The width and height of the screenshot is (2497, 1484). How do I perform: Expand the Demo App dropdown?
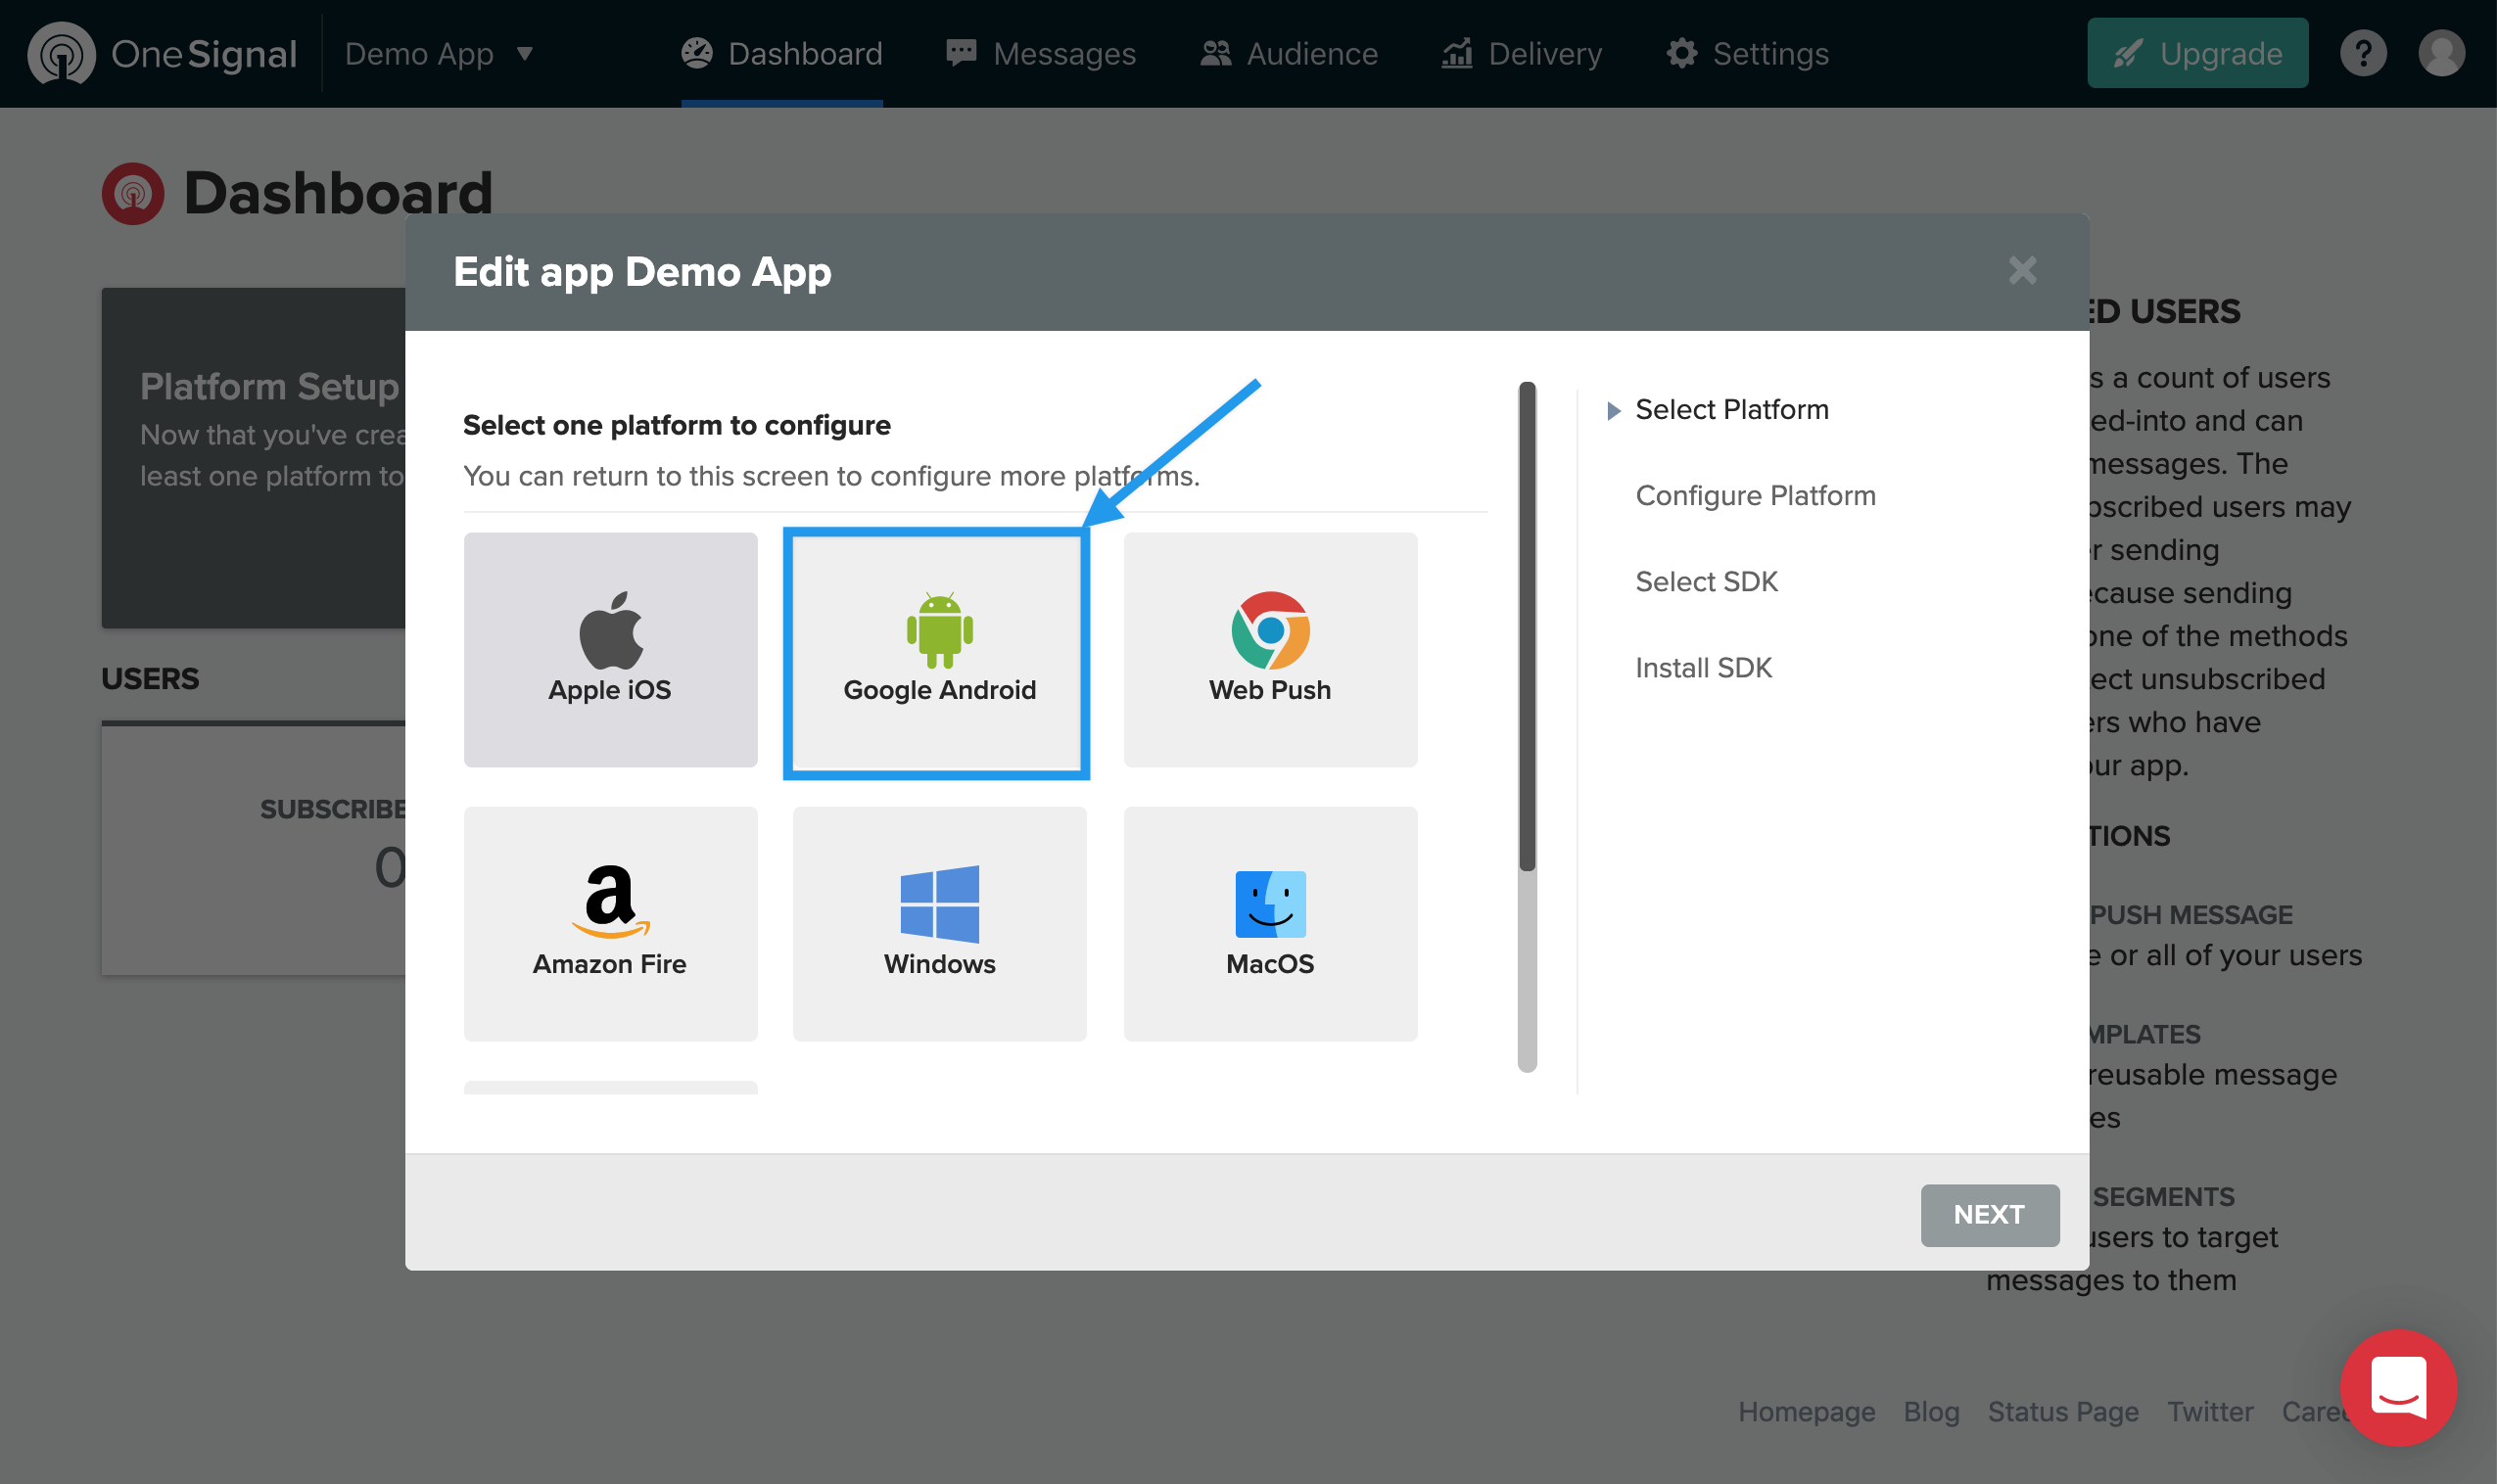[438, 53]
